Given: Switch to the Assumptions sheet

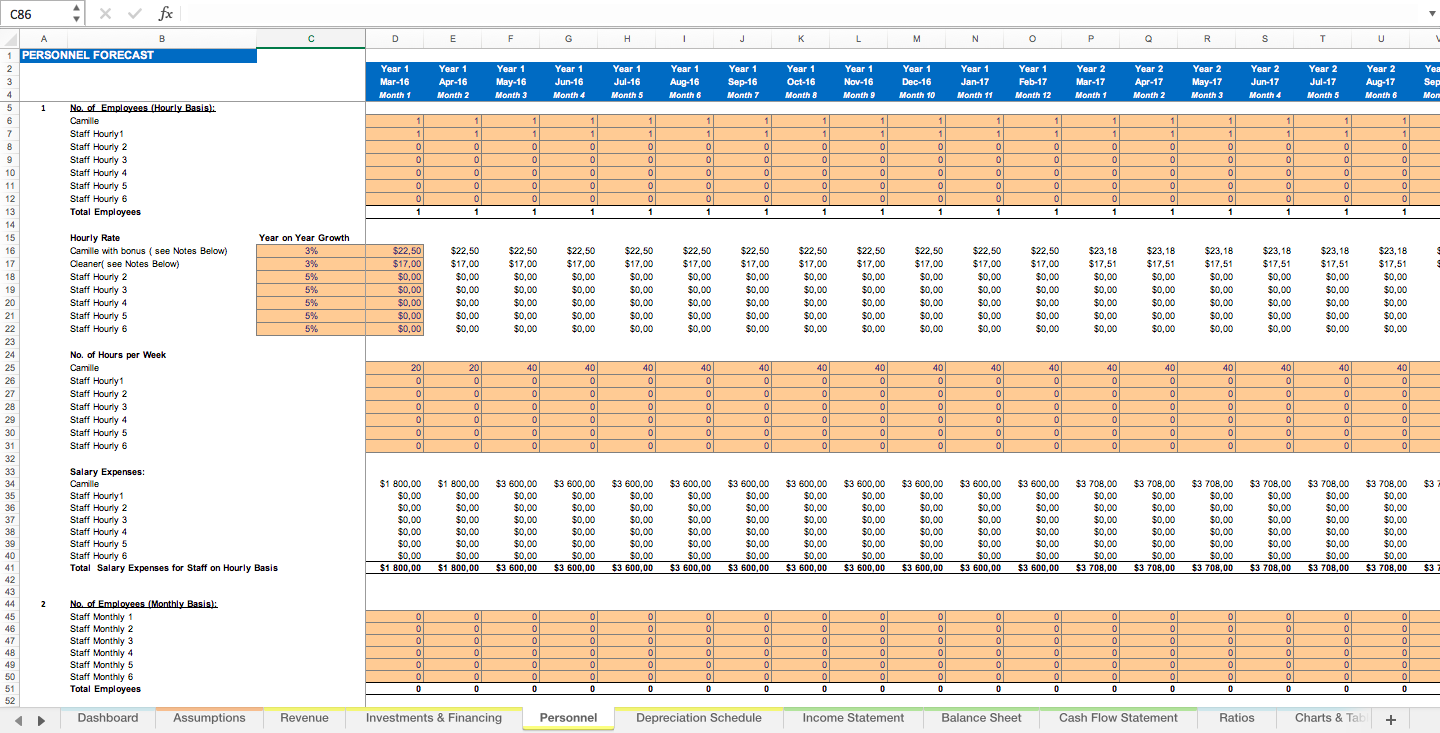Looking at the screenshot, I should click(209, 718).
